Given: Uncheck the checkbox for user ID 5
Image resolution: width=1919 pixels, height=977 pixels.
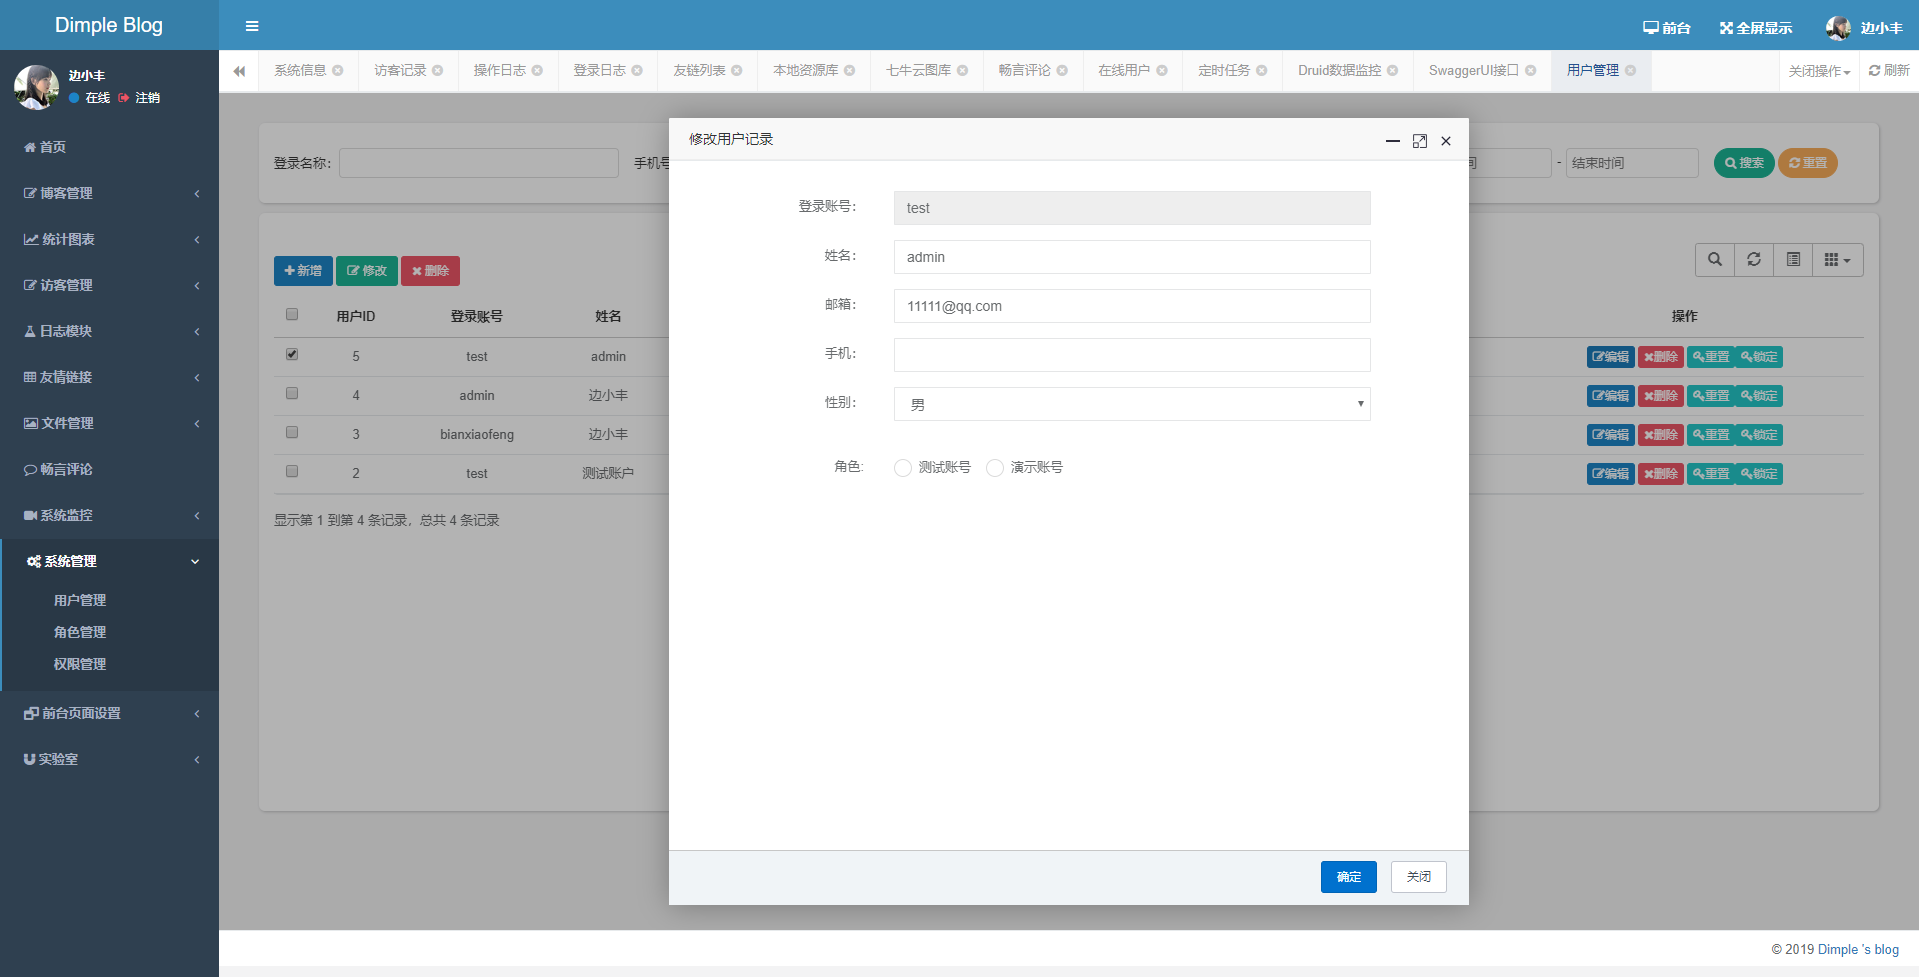Looking at the screenshot, I should 292,354.
